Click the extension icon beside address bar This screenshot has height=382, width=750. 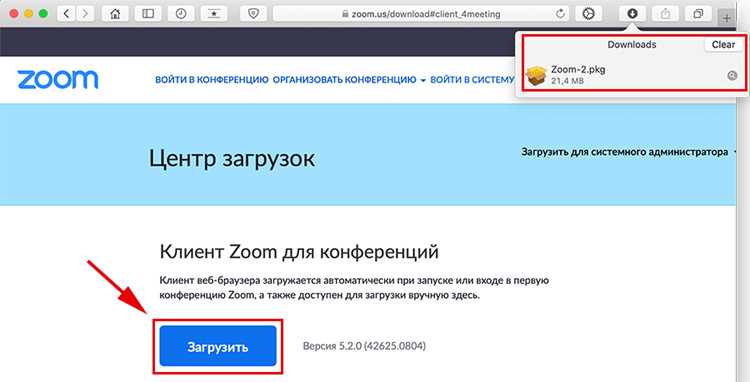point(588,14)
